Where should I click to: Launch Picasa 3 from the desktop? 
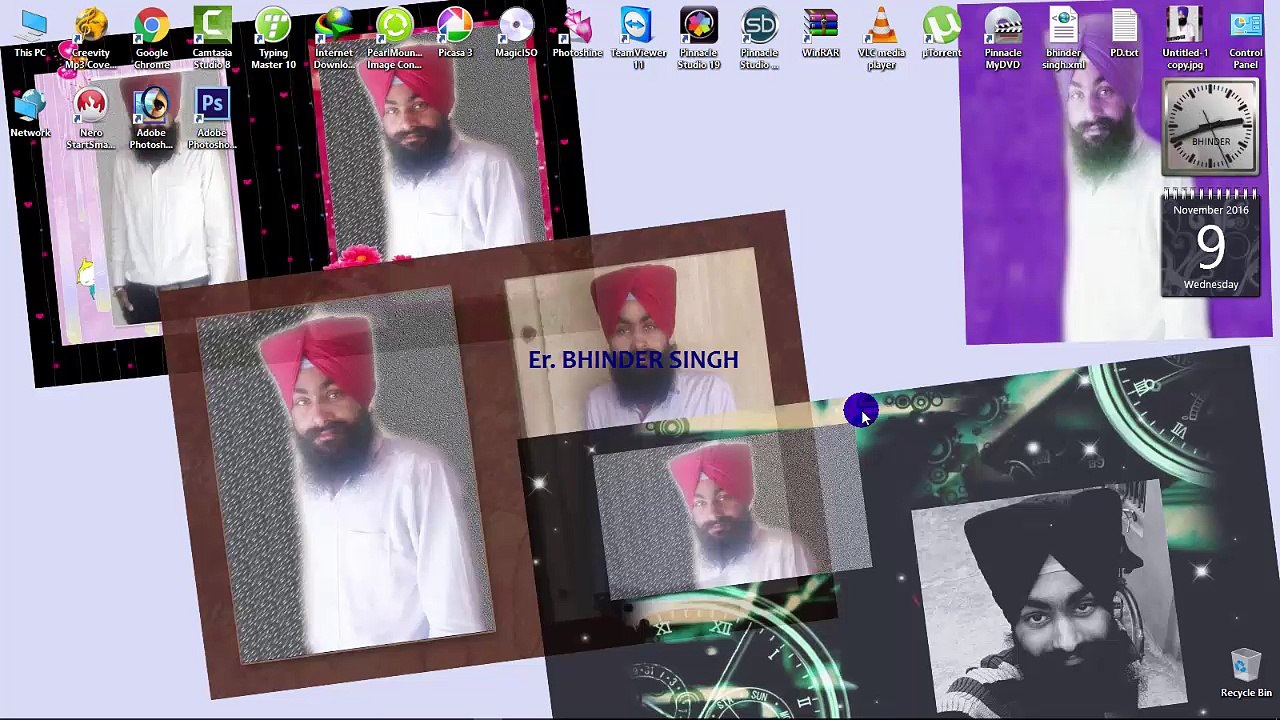pyautogui.click(x=455, y=33)
